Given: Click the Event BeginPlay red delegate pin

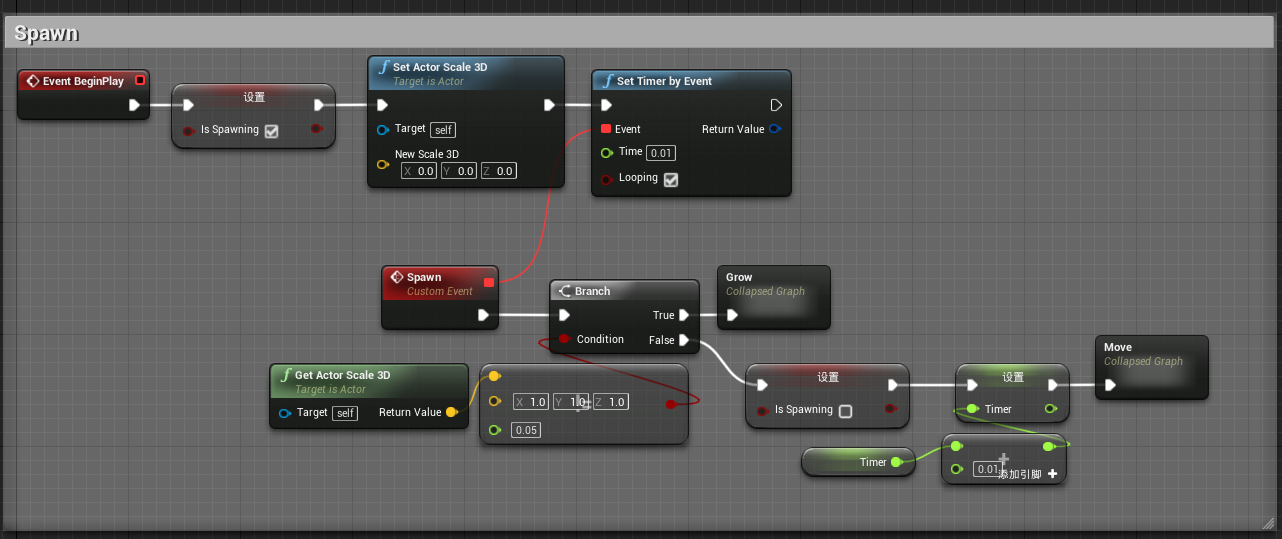Looking at the screenshot, I should [140, 80].
